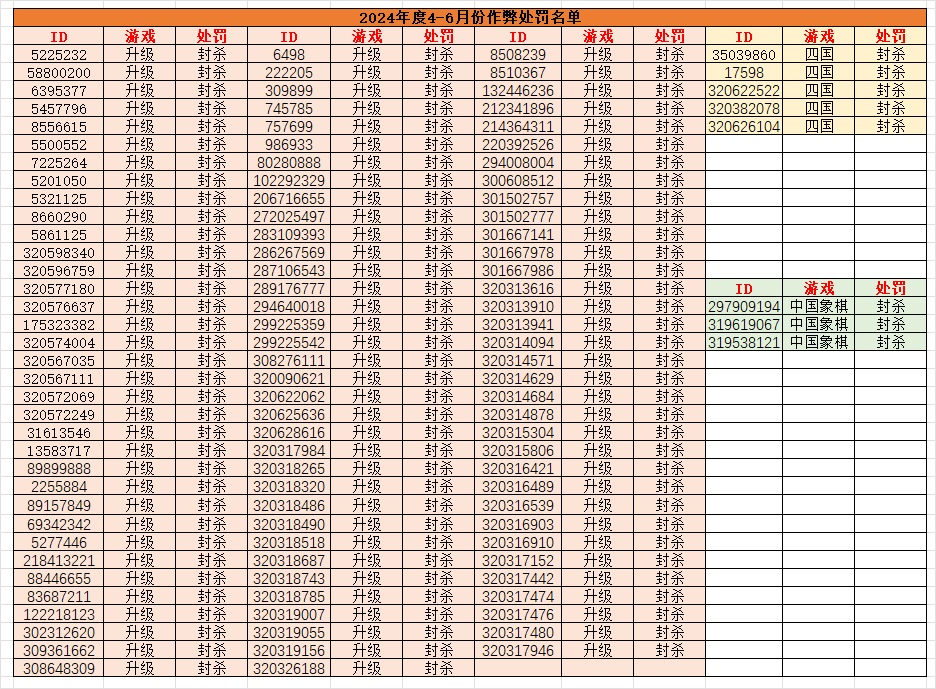Select ID cell 132446236
Image resolution: width=936 pixels, height=689 pixels.
(x=518, y=91)
